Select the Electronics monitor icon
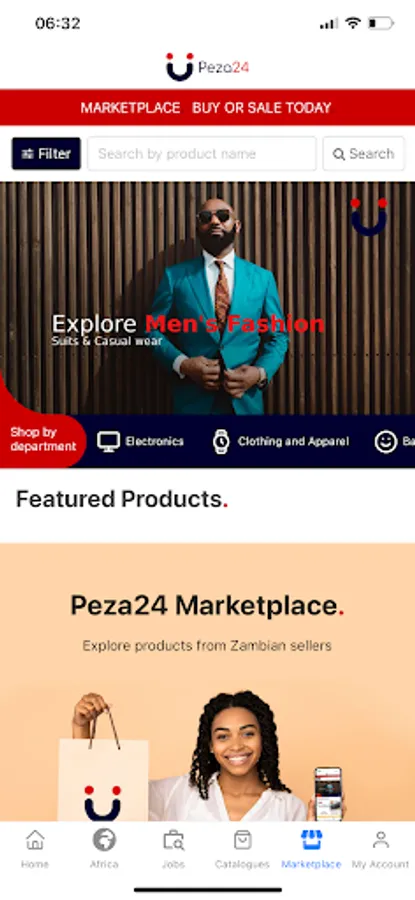415x900 pixels. pos(108,441)
